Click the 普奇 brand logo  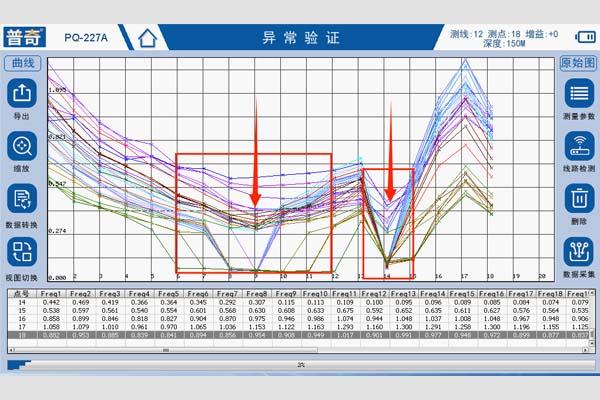coord(24,37)
